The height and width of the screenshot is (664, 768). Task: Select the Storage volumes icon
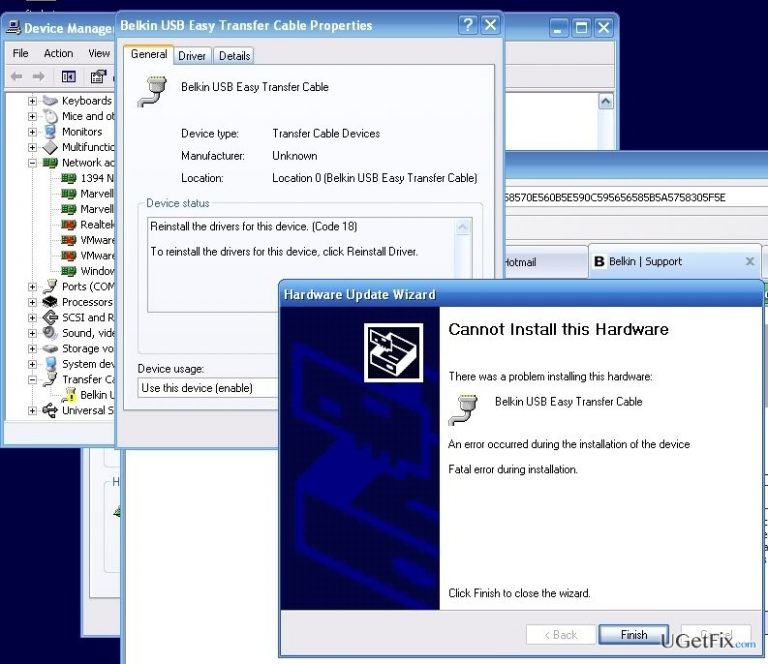tap(50, 349)
